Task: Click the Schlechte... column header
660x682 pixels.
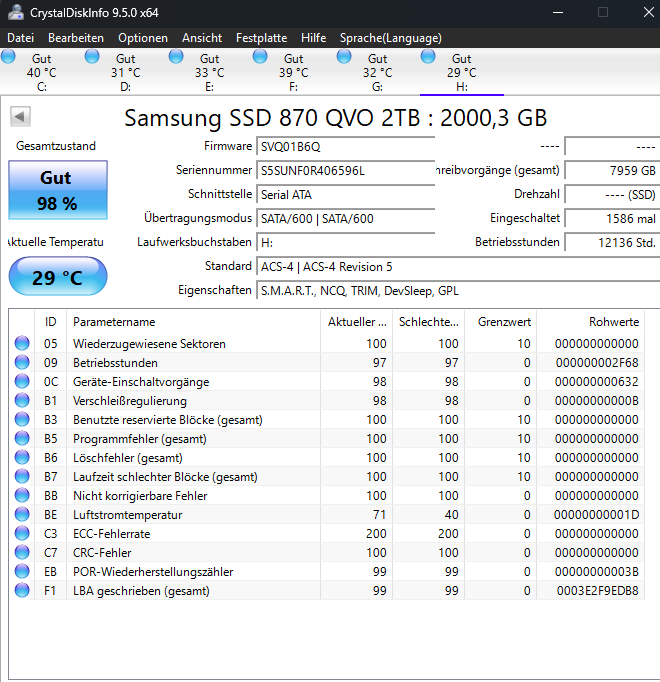Action: pyautogui.click(x=429, y=322)
